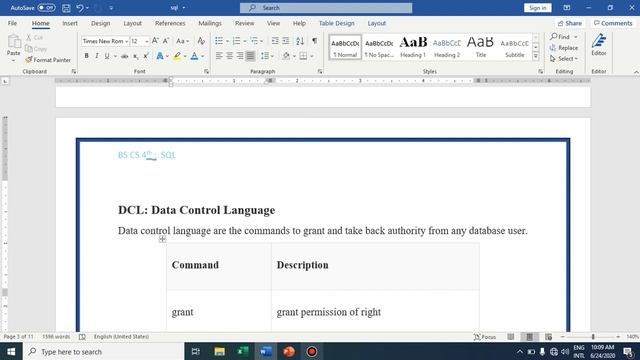Switch to the Design tab
The image size is (640, 360).
click(100, 23)
